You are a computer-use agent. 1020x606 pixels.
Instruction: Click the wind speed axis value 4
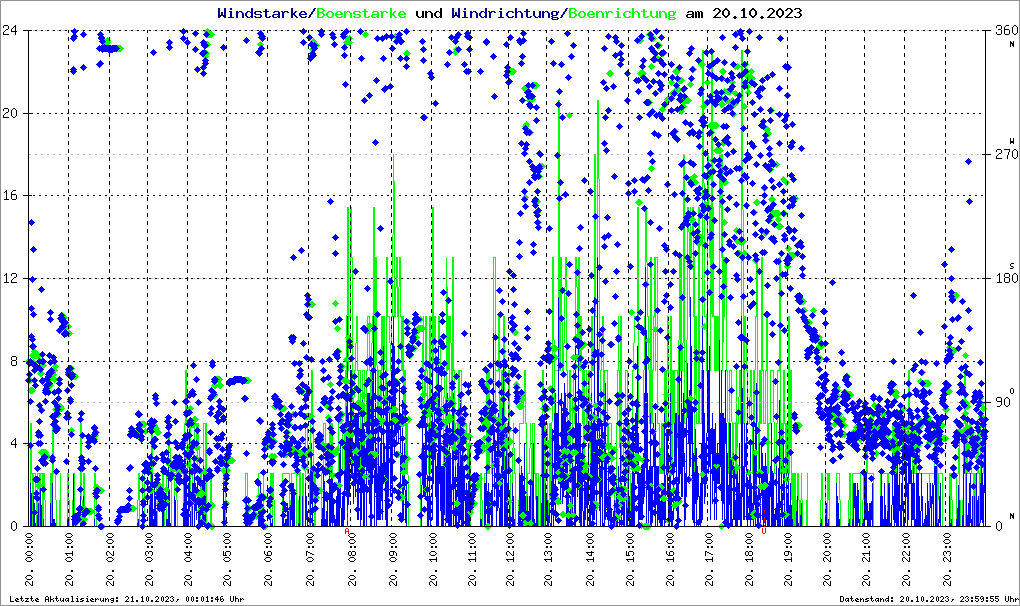point(14,443)
